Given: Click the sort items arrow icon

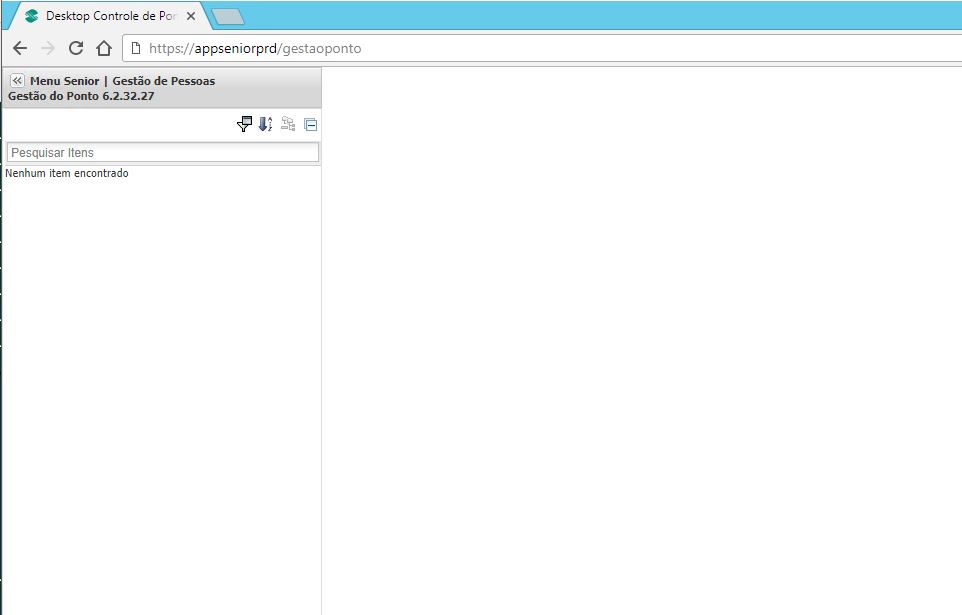Looking at the screenshot, I should [265, 124].
